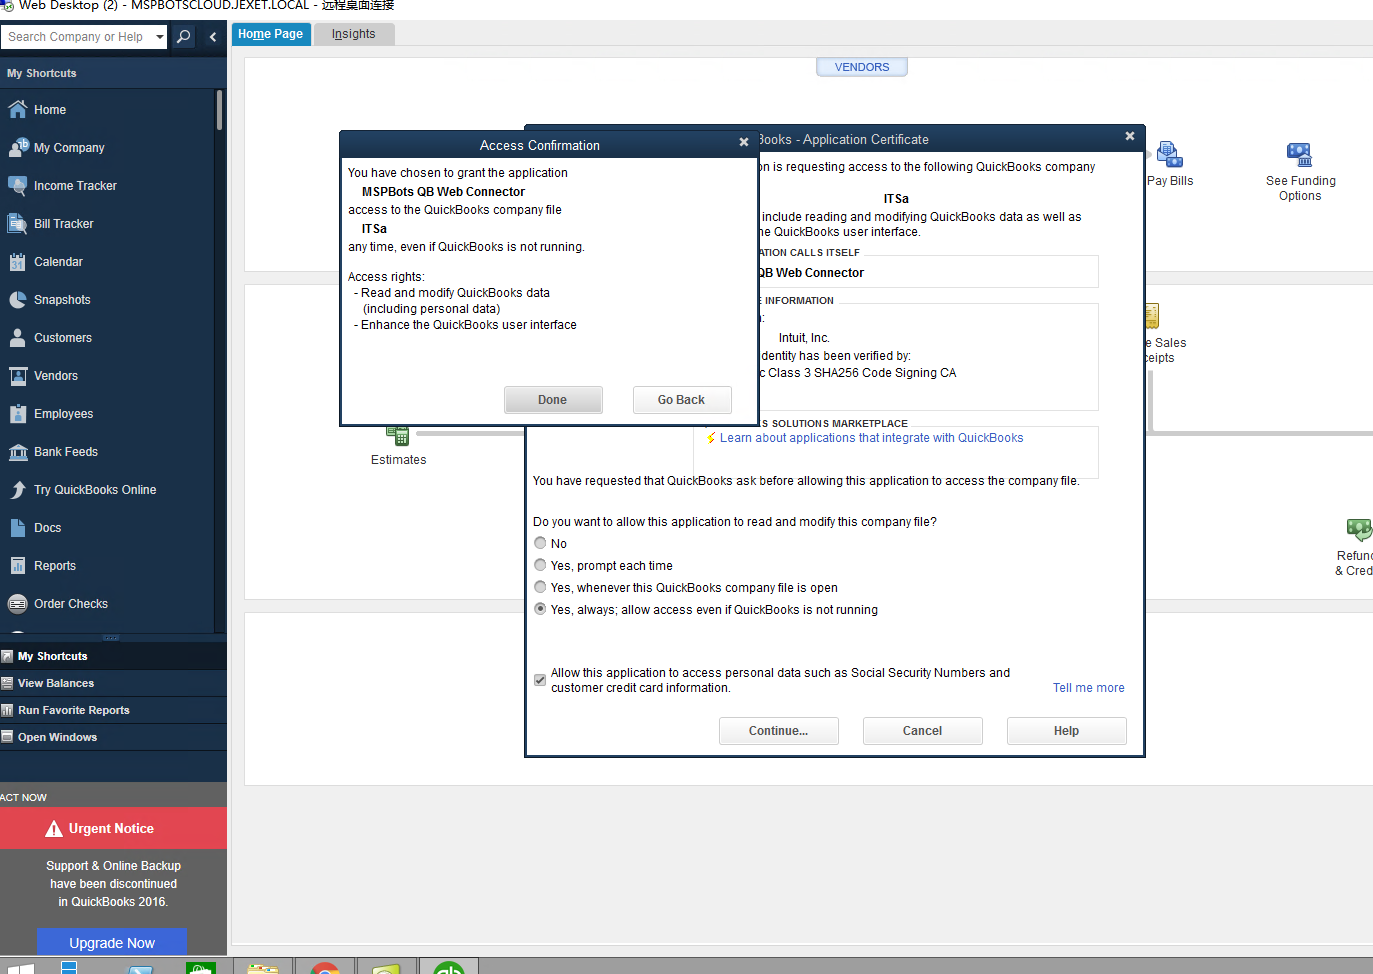Open Bill Tracker shortcut icon
1373x974 pixels.
pos(17,224)
